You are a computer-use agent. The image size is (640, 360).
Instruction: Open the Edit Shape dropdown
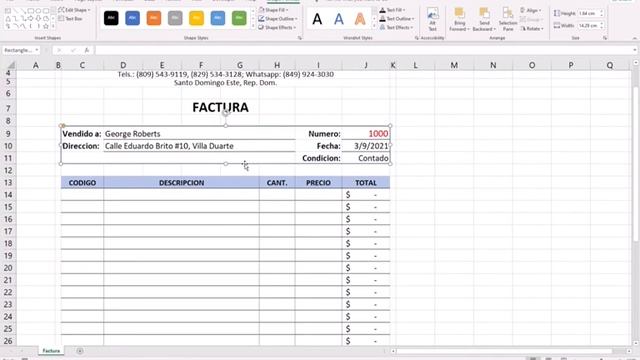[x=74, y=9]
